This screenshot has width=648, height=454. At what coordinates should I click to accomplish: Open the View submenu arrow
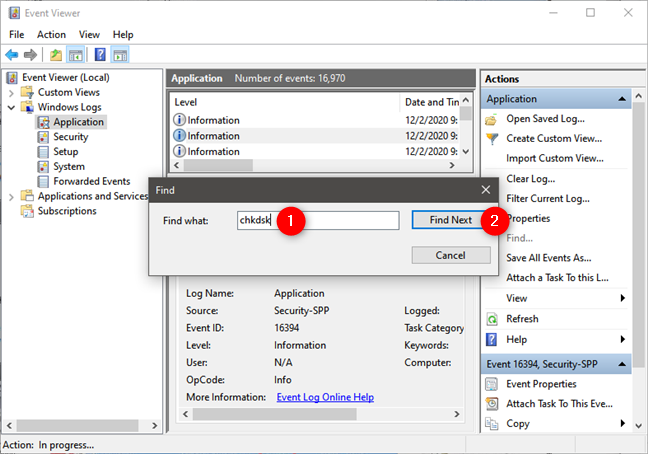623,298
